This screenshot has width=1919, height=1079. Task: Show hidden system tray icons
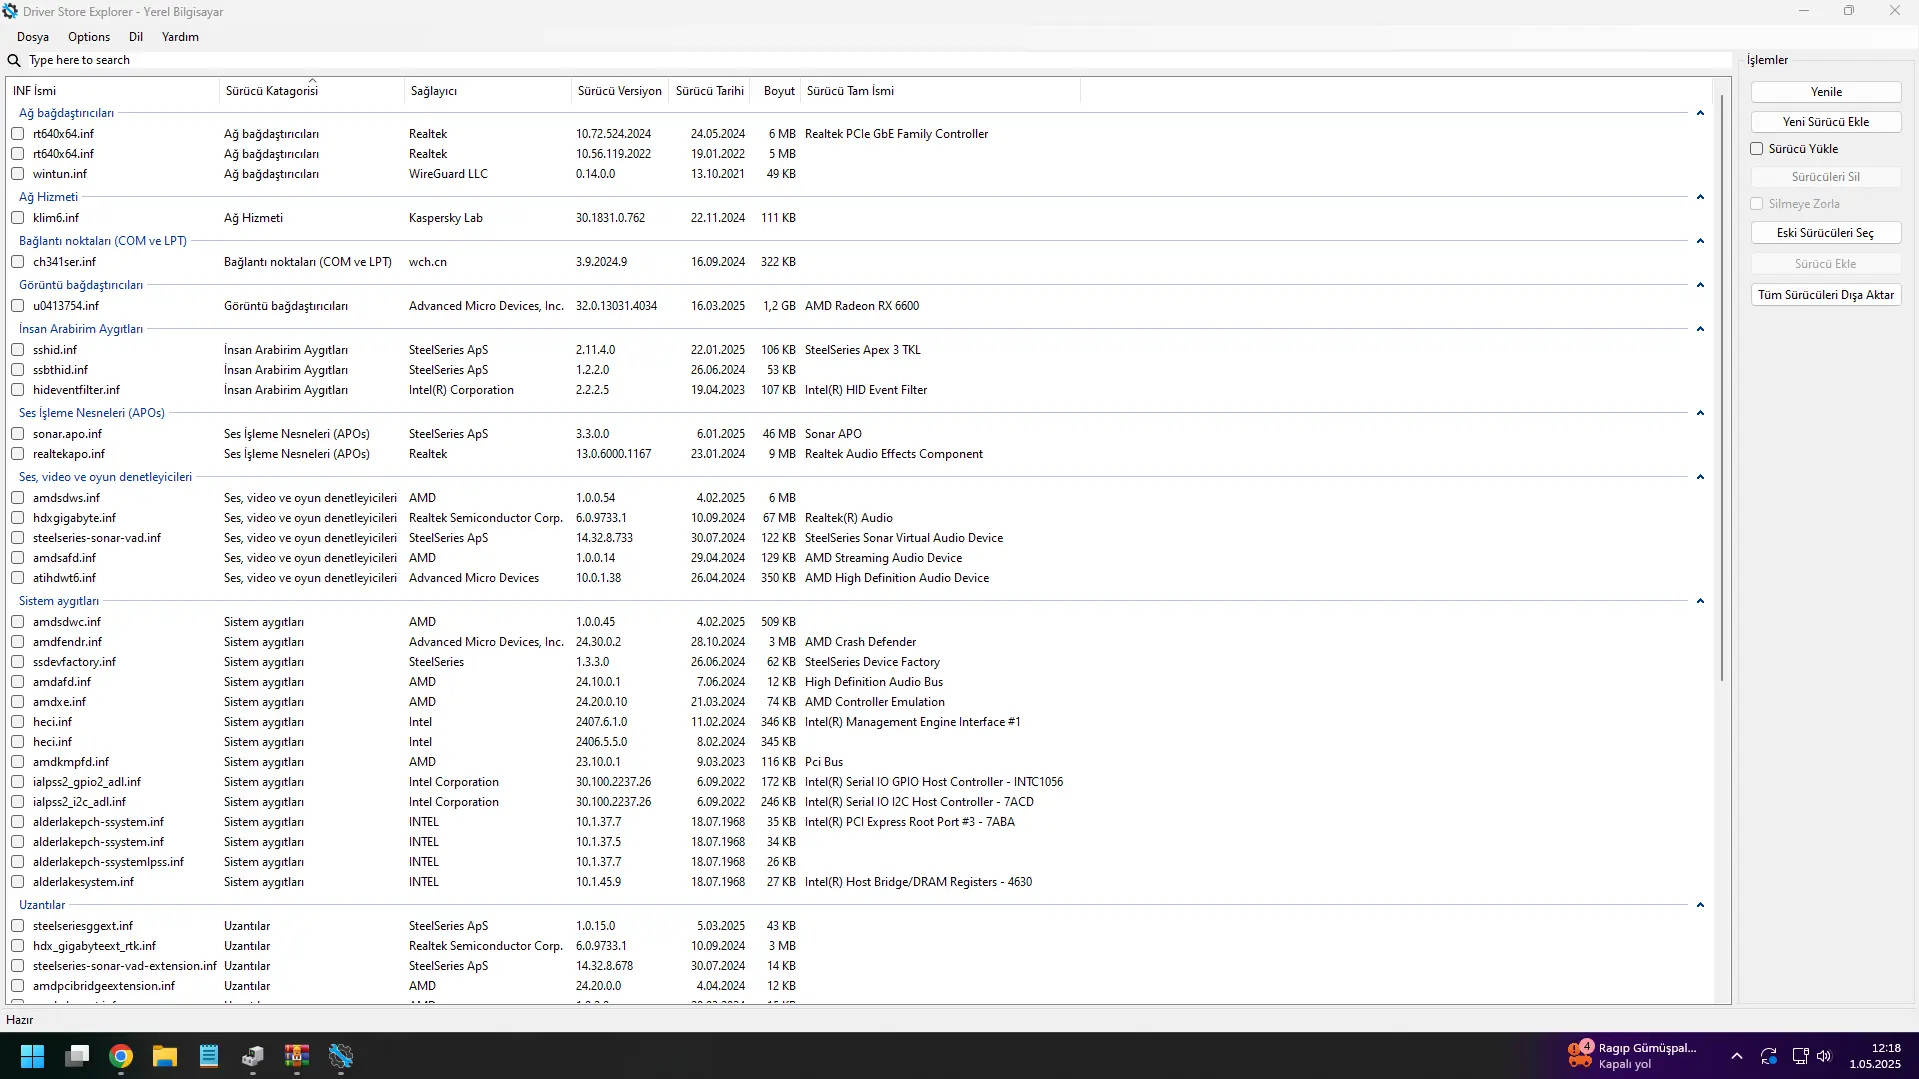click(1737, 1056)
